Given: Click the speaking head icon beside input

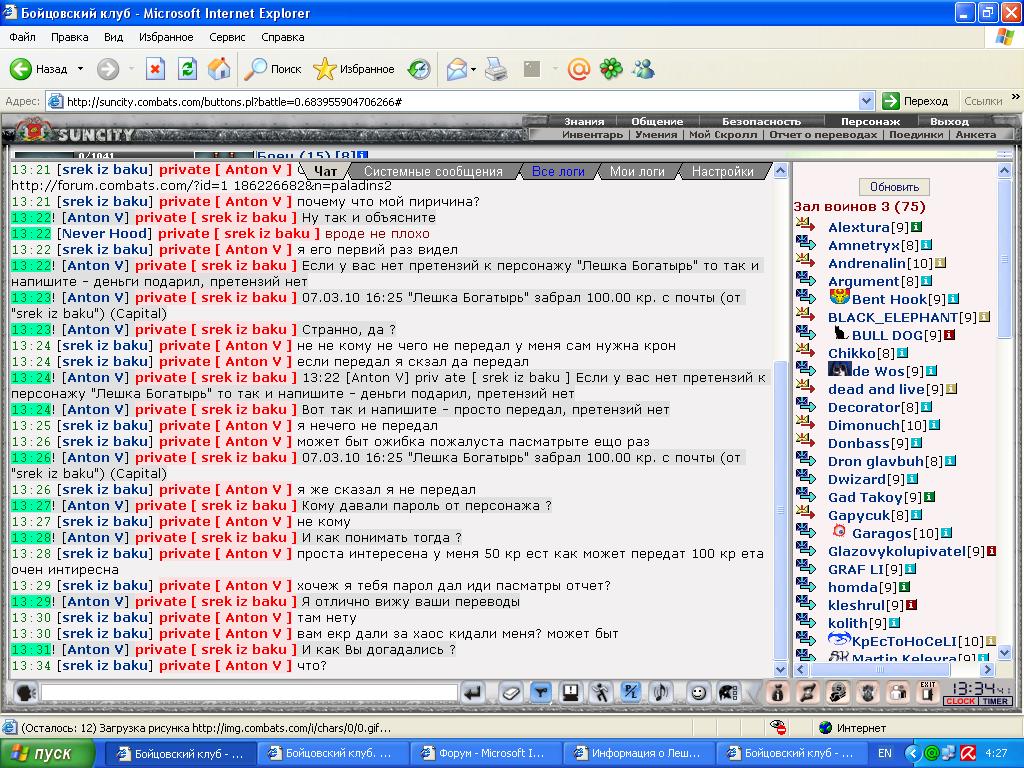Looking at the screenshot, I should tap(25, 693).
